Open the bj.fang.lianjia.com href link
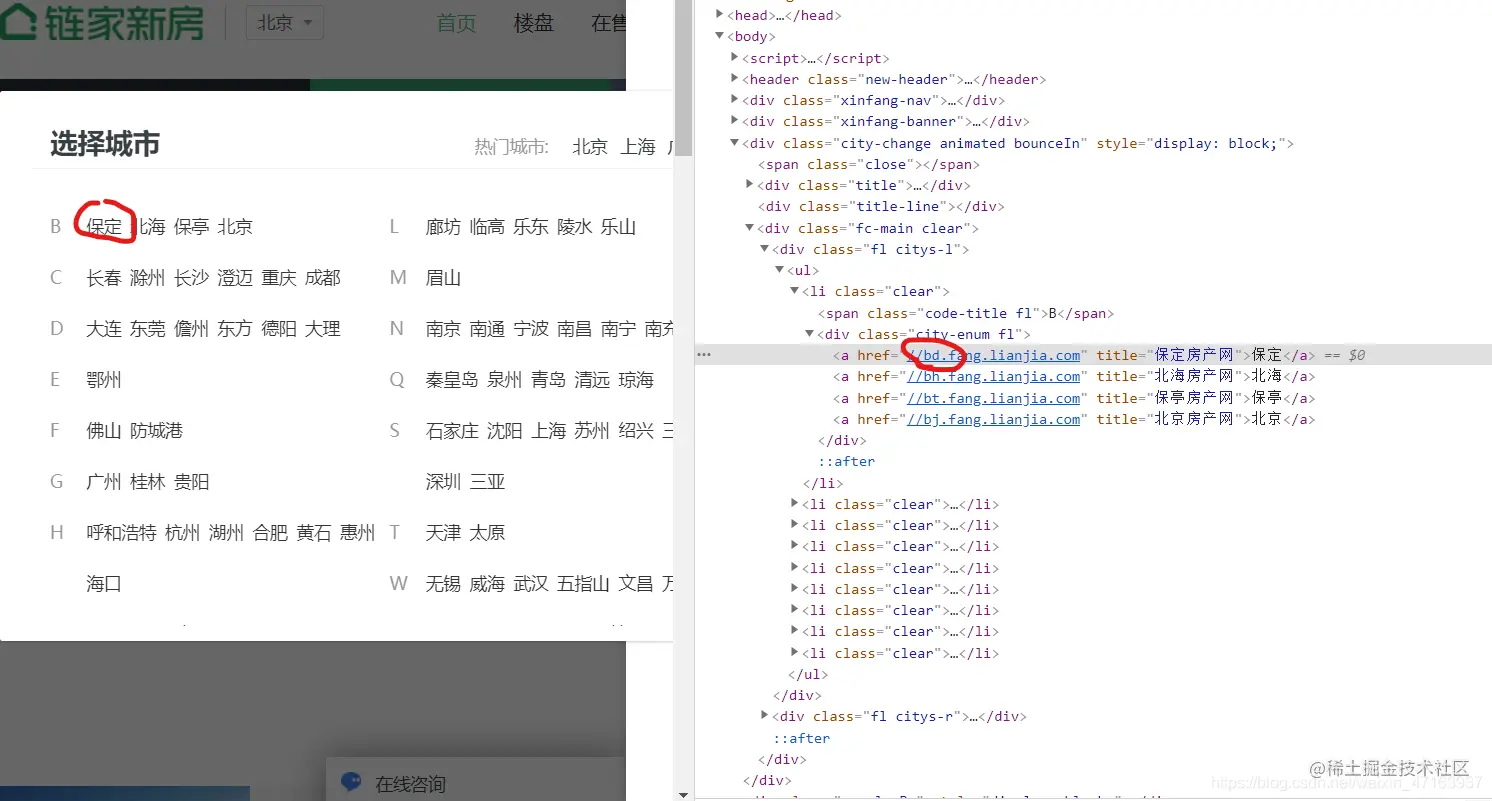 pos(993,419)
